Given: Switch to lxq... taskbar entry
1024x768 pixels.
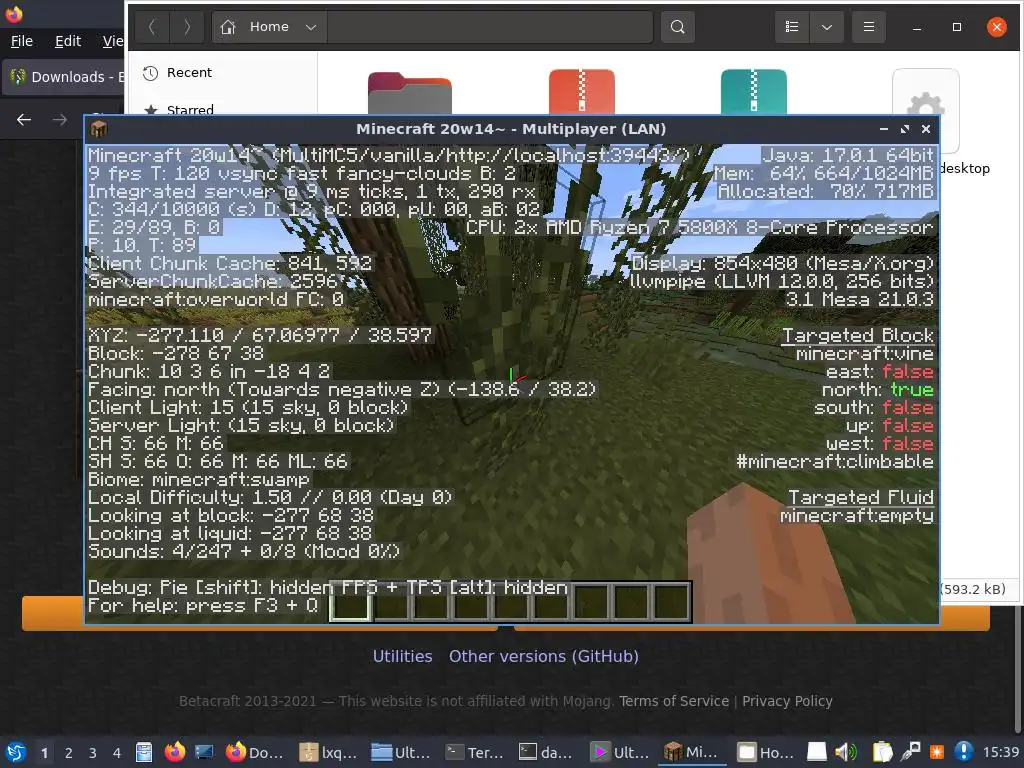Looking at the screenshot, I should (329, 752).
